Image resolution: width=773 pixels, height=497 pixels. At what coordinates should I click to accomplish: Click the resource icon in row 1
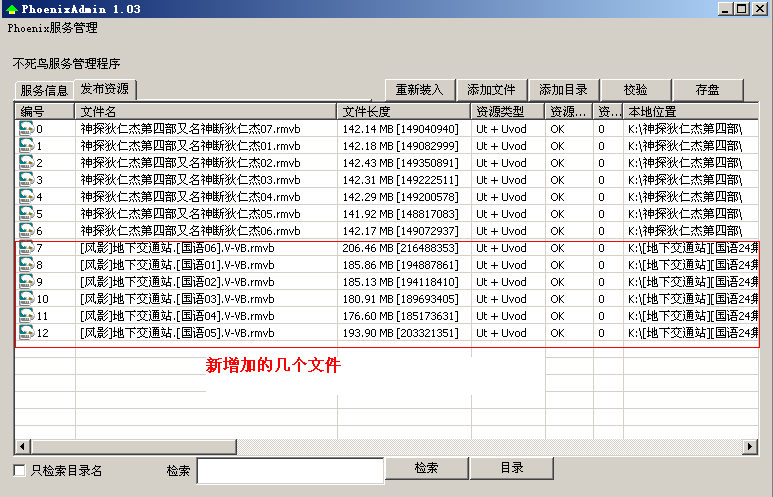26,145
